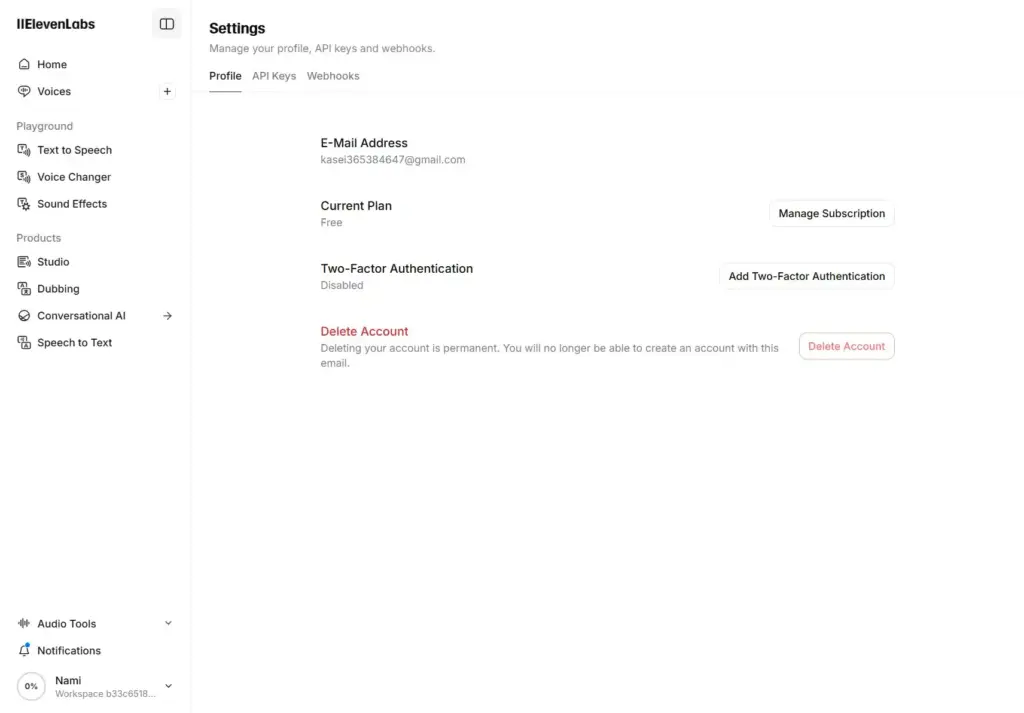Image resolution: width=1024 pixels, height=713 pixels.
Task: Click the Home house icon
Action: pos(24,64)
